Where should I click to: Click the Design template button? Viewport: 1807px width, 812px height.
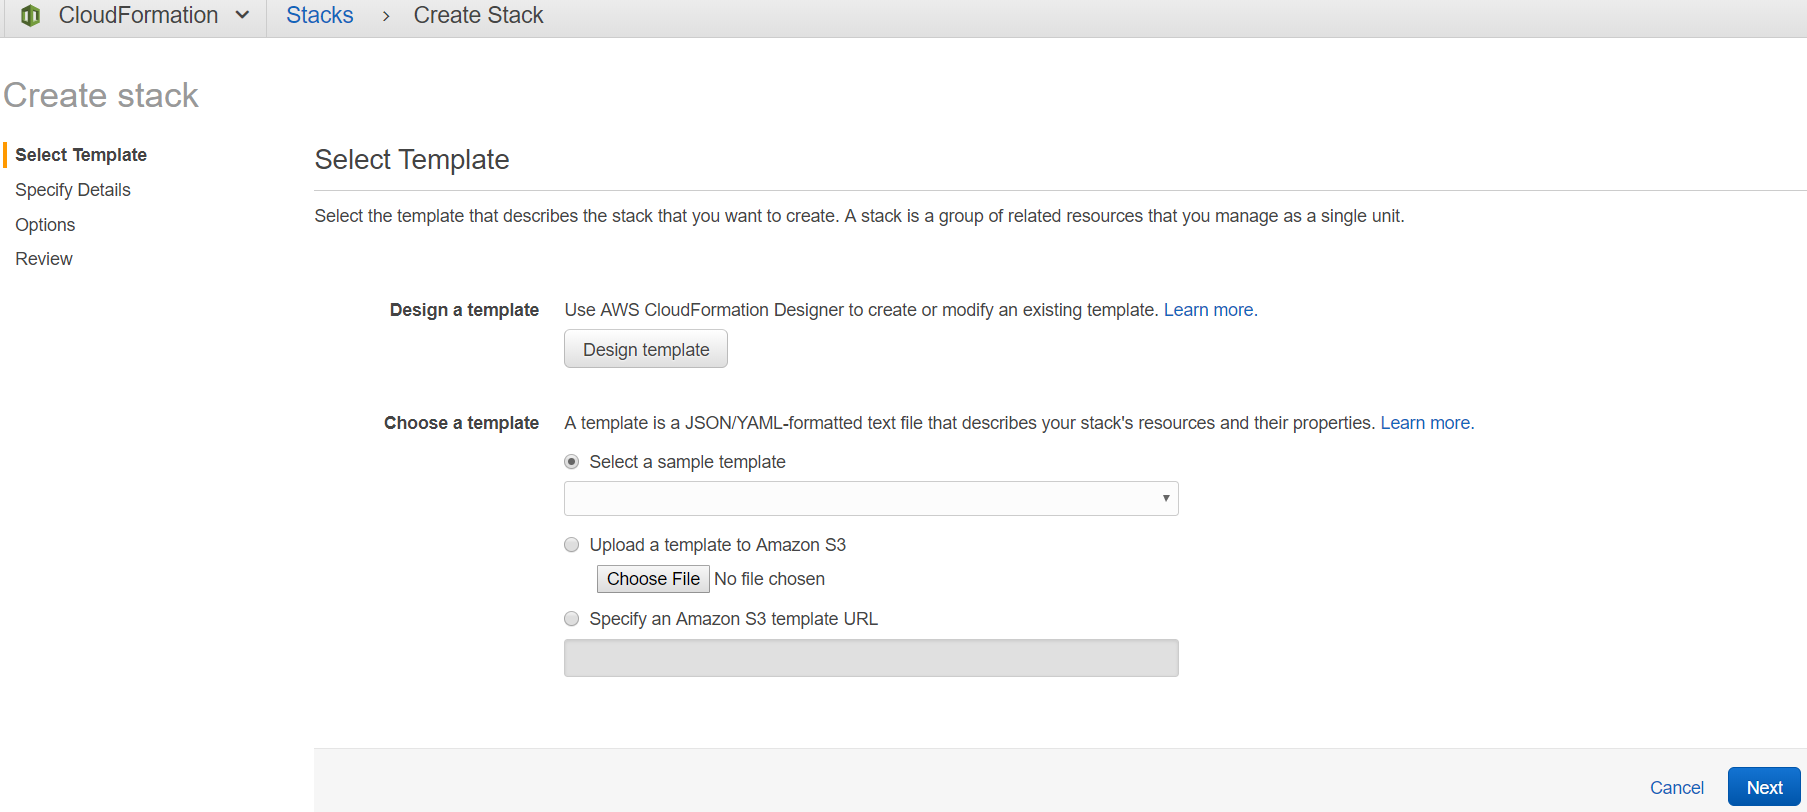click(646, 349)
